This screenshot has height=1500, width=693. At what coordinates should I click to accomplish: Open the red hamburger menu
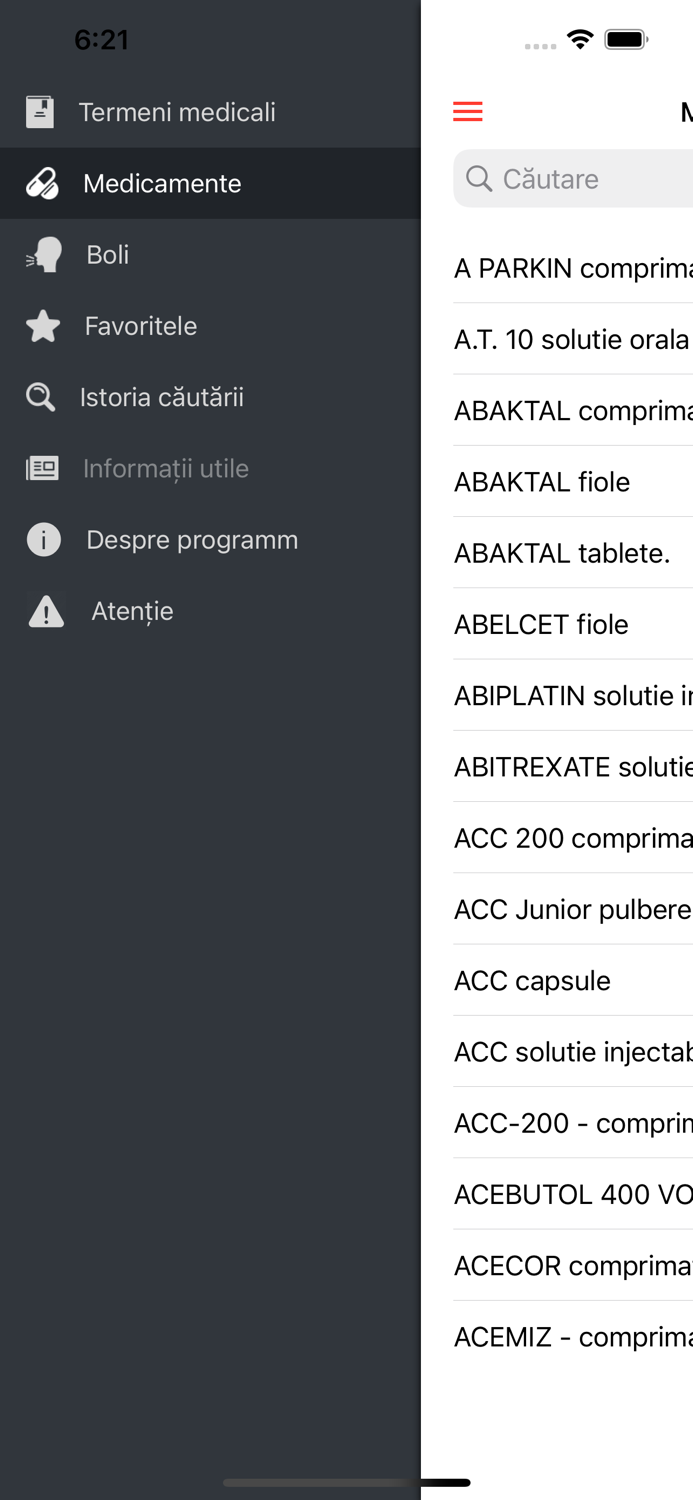[467, 111]
